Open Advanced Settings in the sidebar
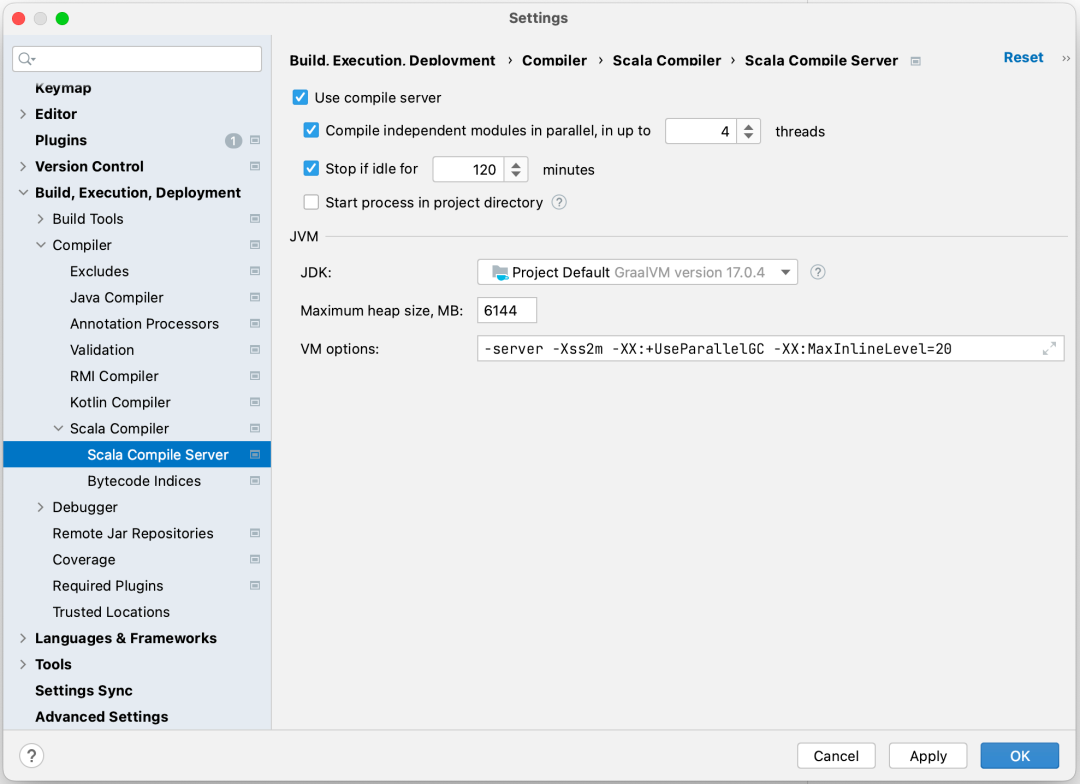The width and height of the screenshot is (1080, 784). coord(101,716)
